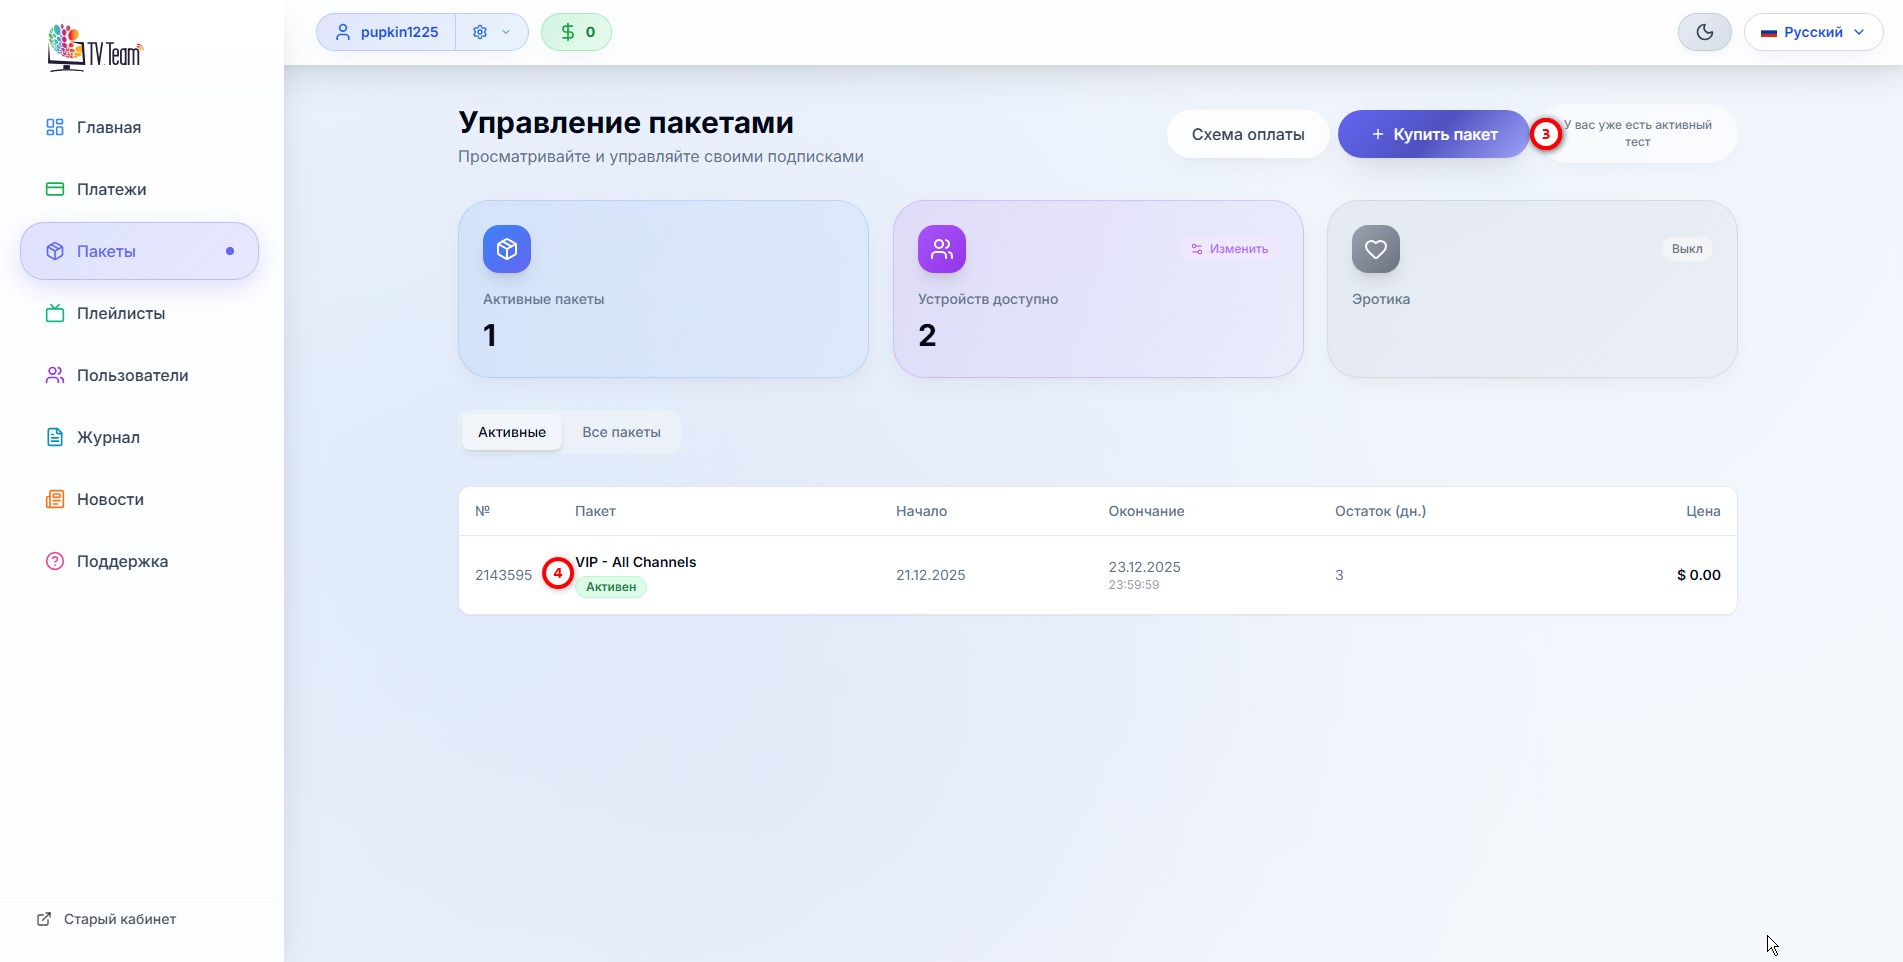Screen dimensions: 1903x962
Task: Select the Активные tab
Action: click(x=512, y=432)
